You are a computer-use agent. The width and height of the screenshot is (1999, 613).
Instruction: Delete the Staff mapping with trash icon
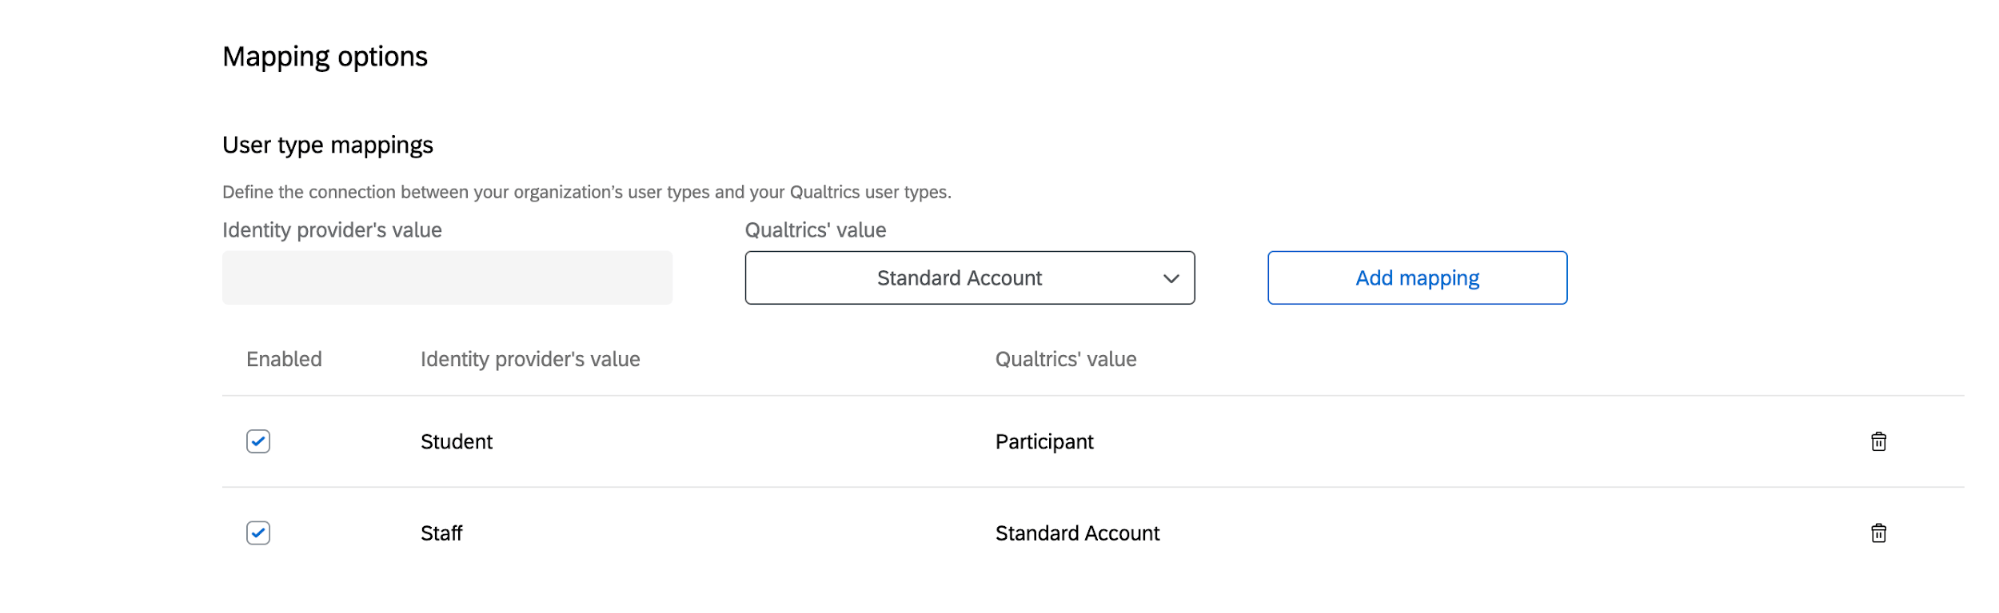(1878, 533)
